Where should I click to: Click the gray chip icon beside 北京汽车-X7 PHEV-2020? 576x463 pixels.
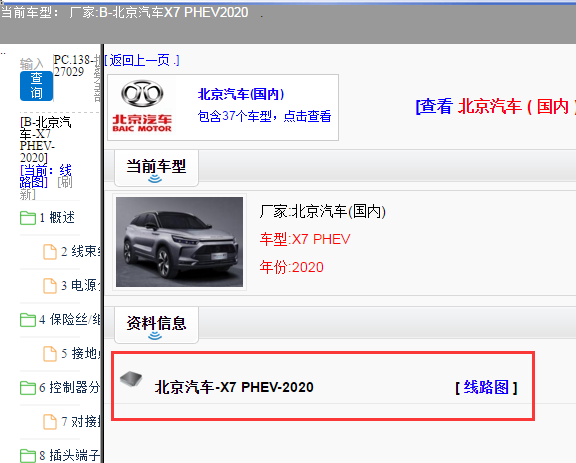click(131, 379)
